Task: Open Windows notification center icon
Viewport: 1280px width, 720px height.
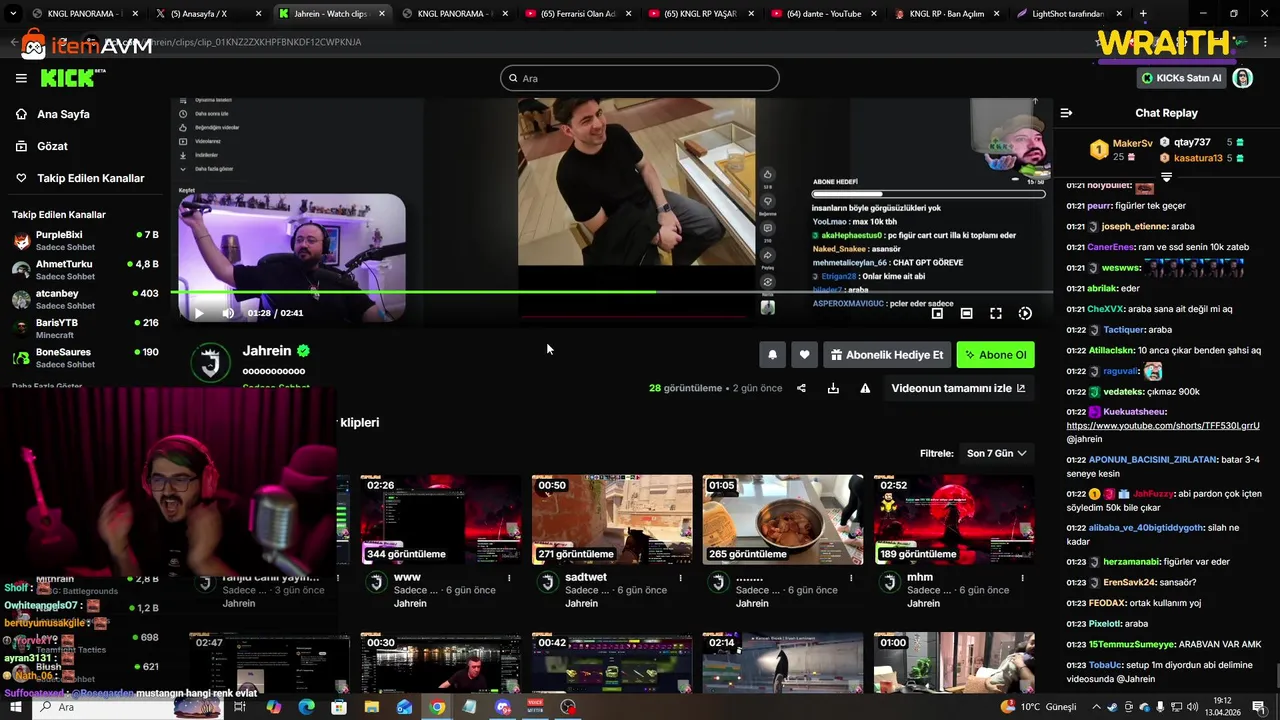Action: pyautogui.click(x=1258, y=707)
